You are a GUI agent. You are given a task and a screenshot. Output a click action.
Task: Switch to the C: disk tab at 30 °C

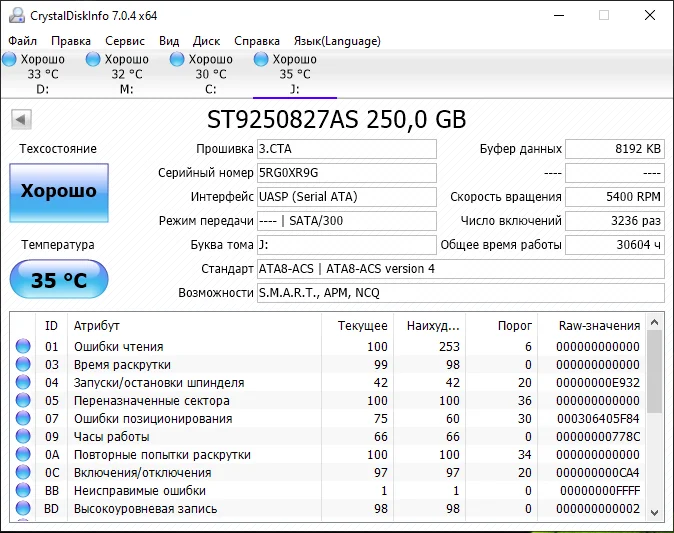point(210,74)
